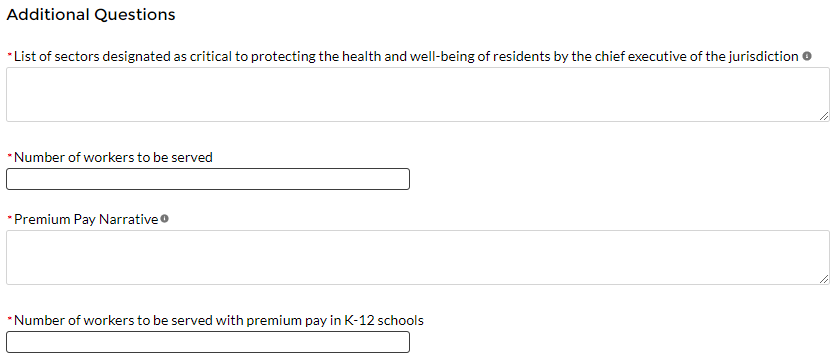The width and height of the screenshot is (838, 360).
Task: Click required asterisk before 'Number of workers to be served'
Action: [10, 155]
